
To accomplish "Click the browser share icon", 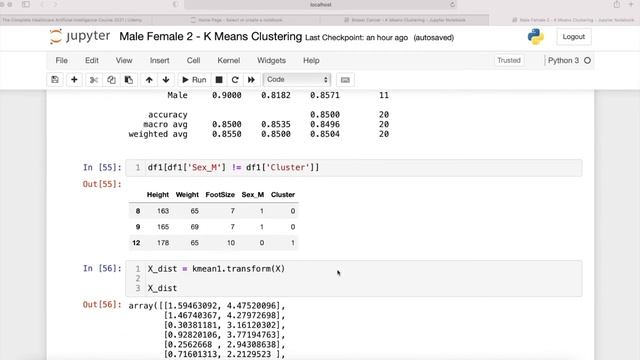I will (617, 4).
